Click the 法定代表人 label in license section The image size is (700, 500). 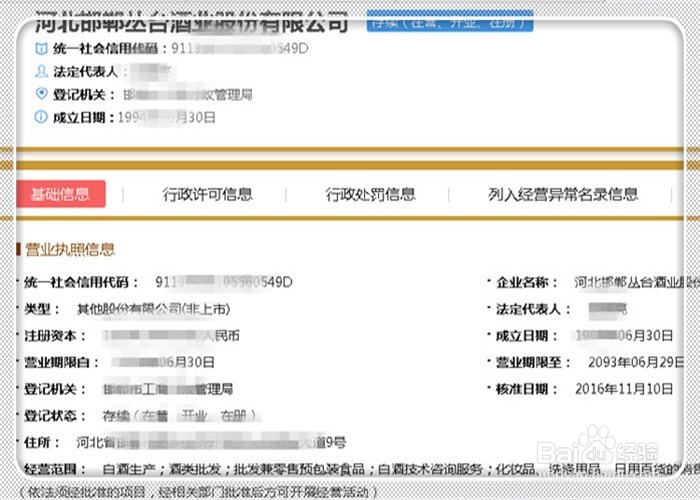point(533,309)
